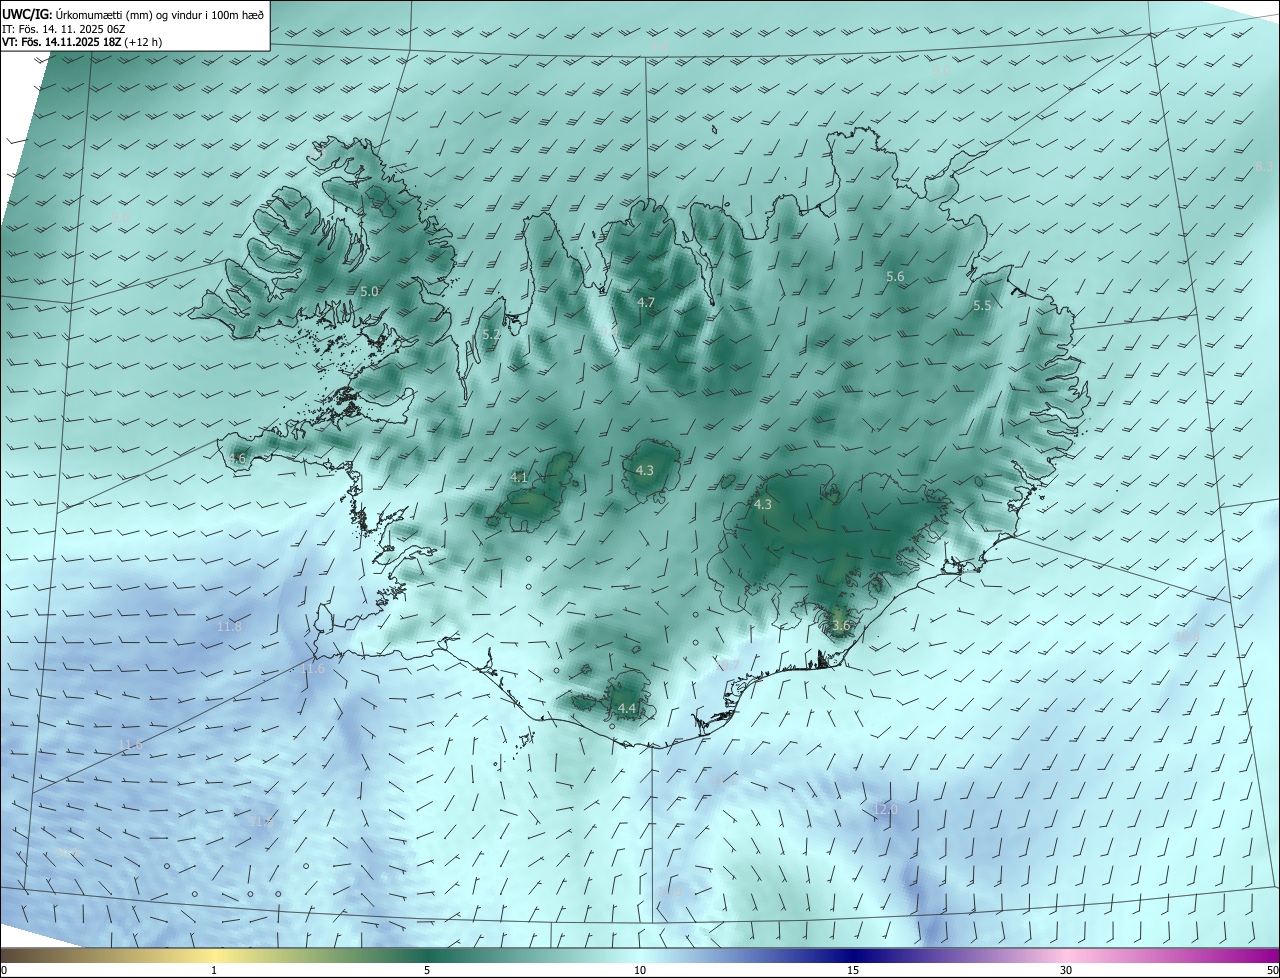Screen dimensions: 1280x978
Task: Click the 0 tick on the color scale
Action: [x=4, y=970]
